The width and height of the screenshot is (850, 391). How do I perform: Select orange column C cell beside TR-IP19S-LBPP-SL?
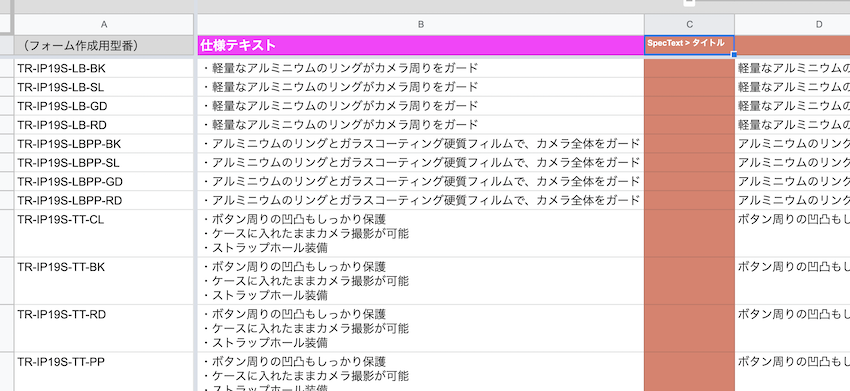tap(690, 163)
